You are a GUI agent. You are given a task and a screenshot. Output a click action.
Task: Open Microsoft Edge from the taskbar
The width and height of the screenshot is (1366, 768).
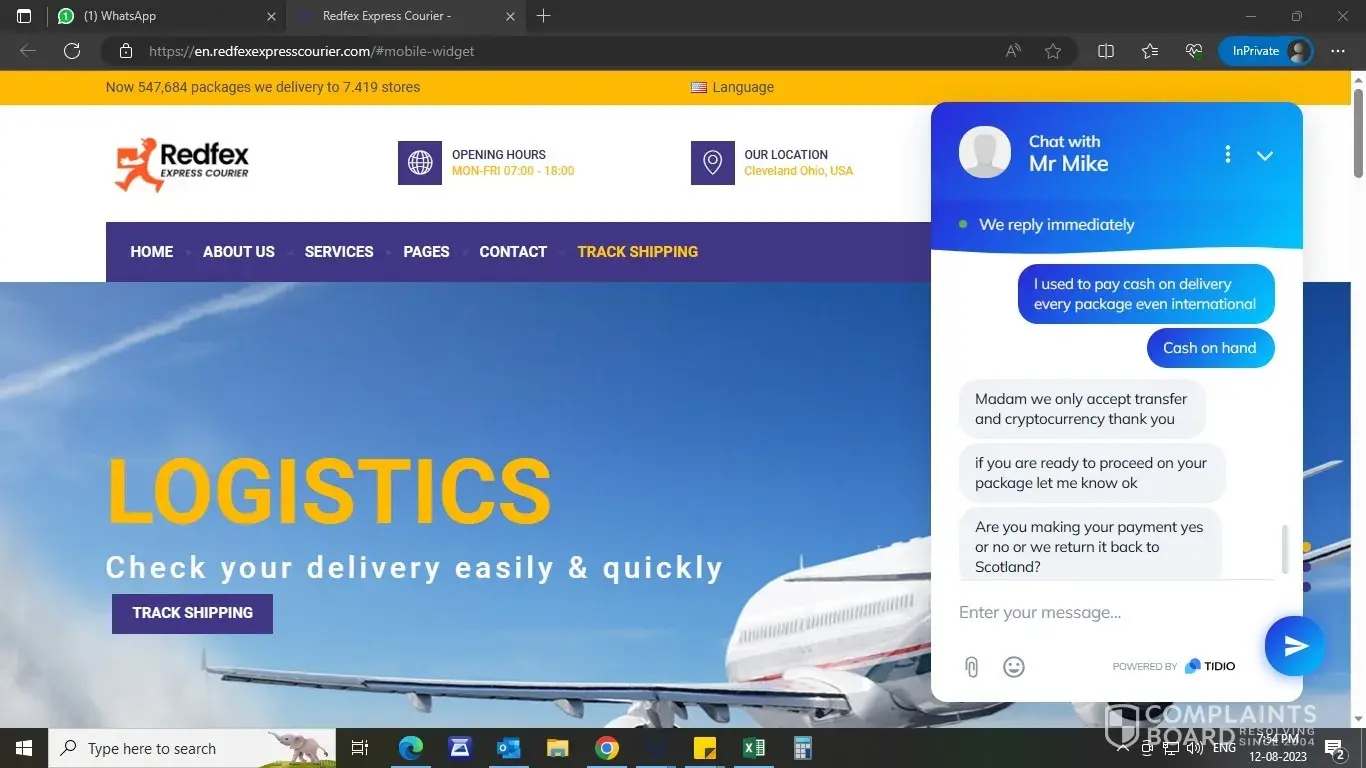[411, 748]
